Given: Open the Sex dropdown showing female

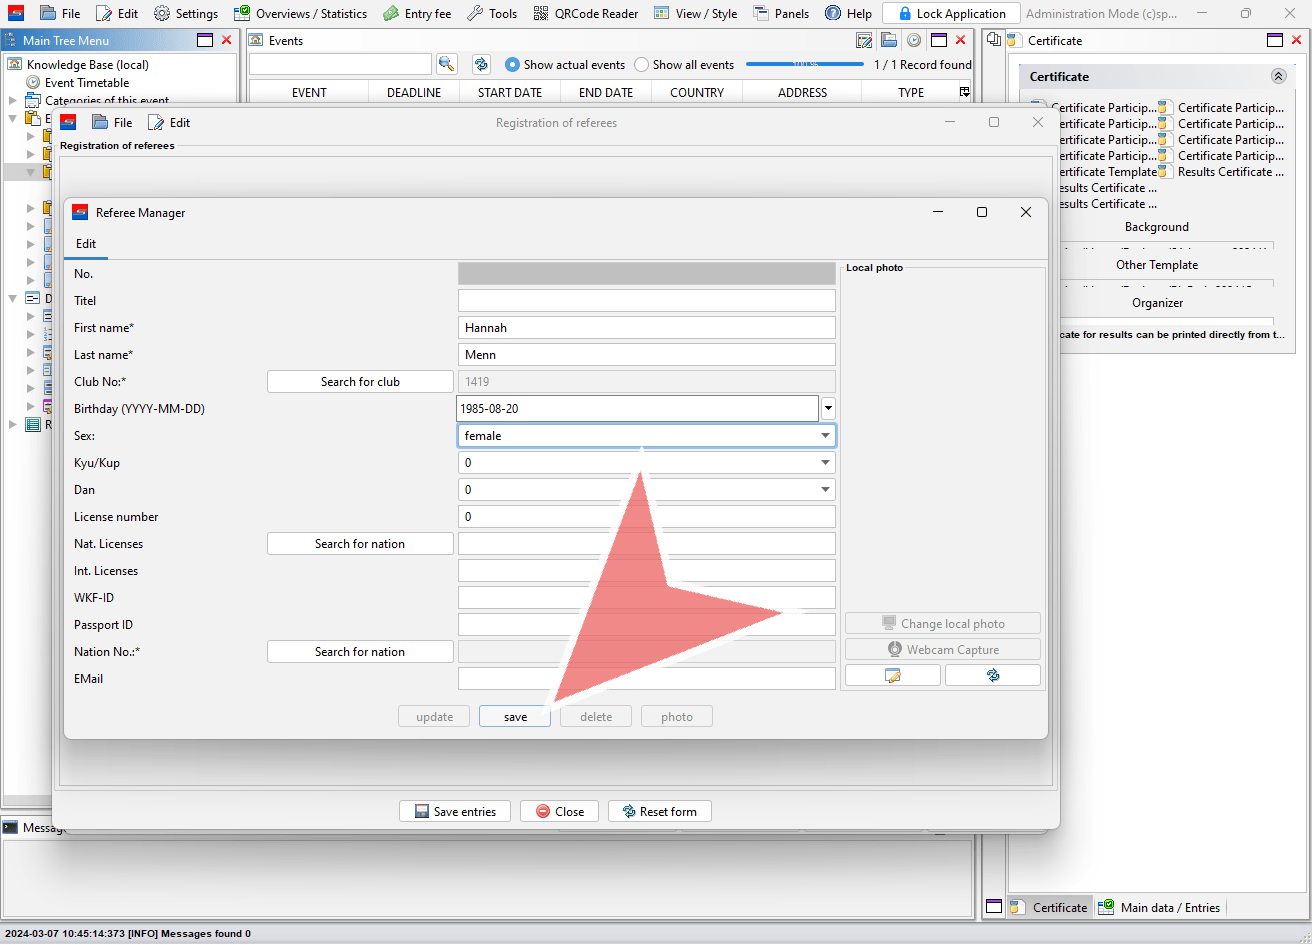Looking at the screenshot, I should (825, 436).
